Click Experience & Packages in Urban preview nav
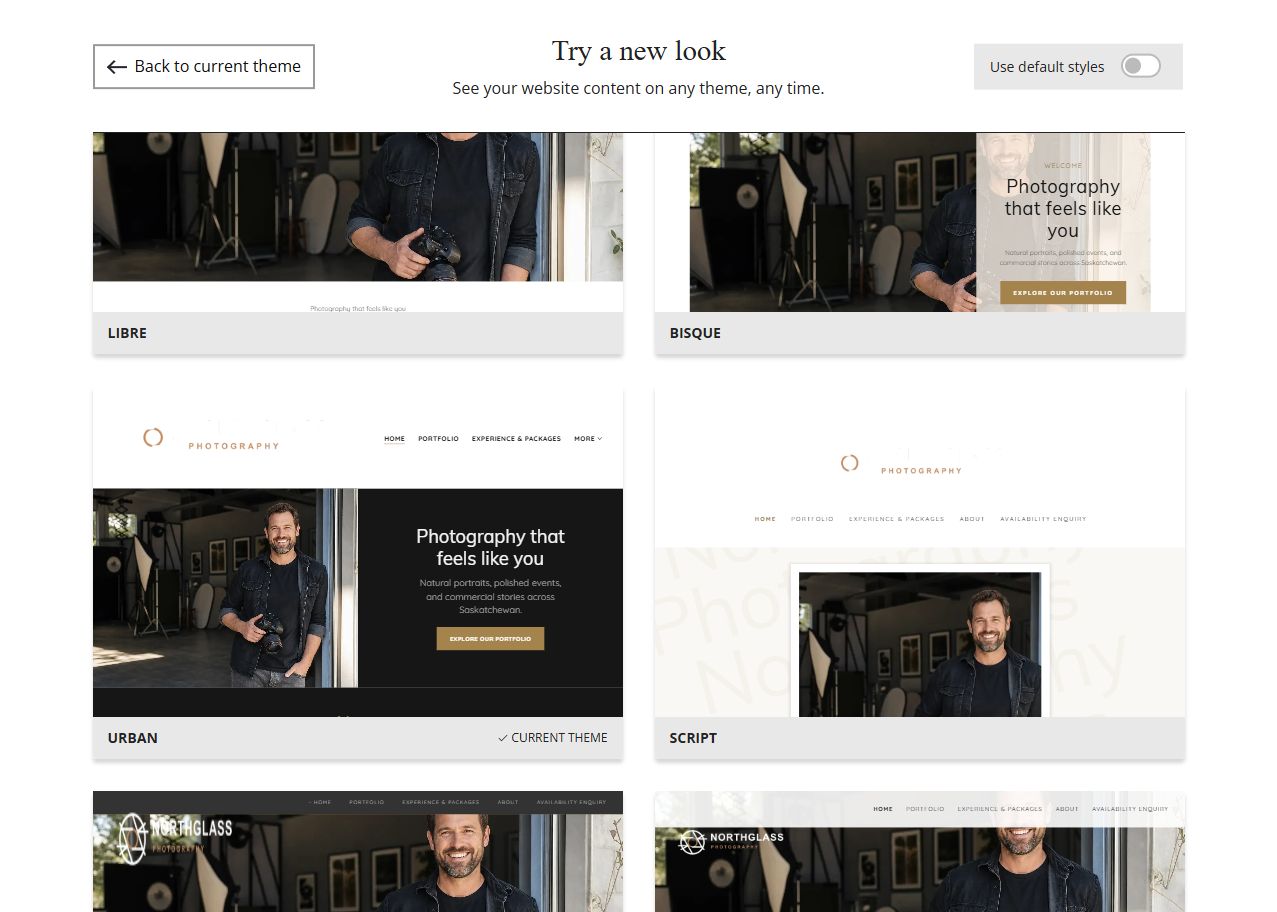The height and width of the screenshot is (912, 1277). [516, 439]
